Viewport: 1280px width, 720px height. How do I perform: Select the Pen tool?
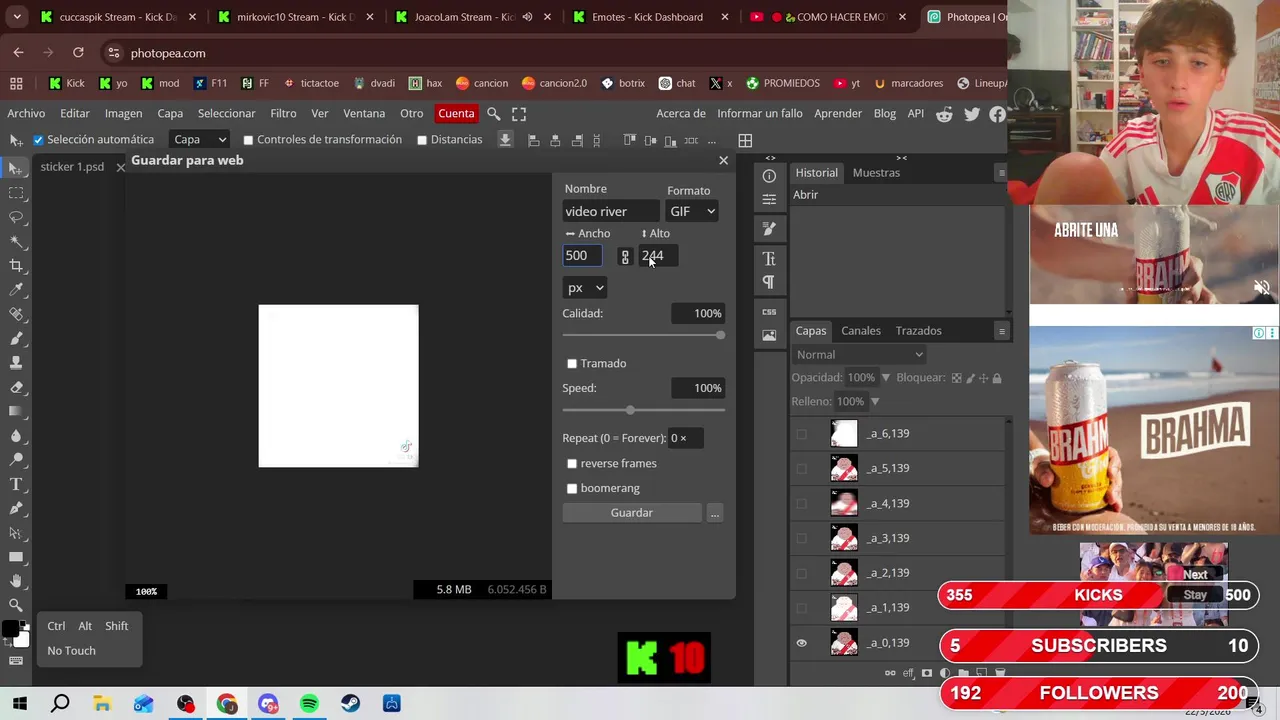coord(16,508)
